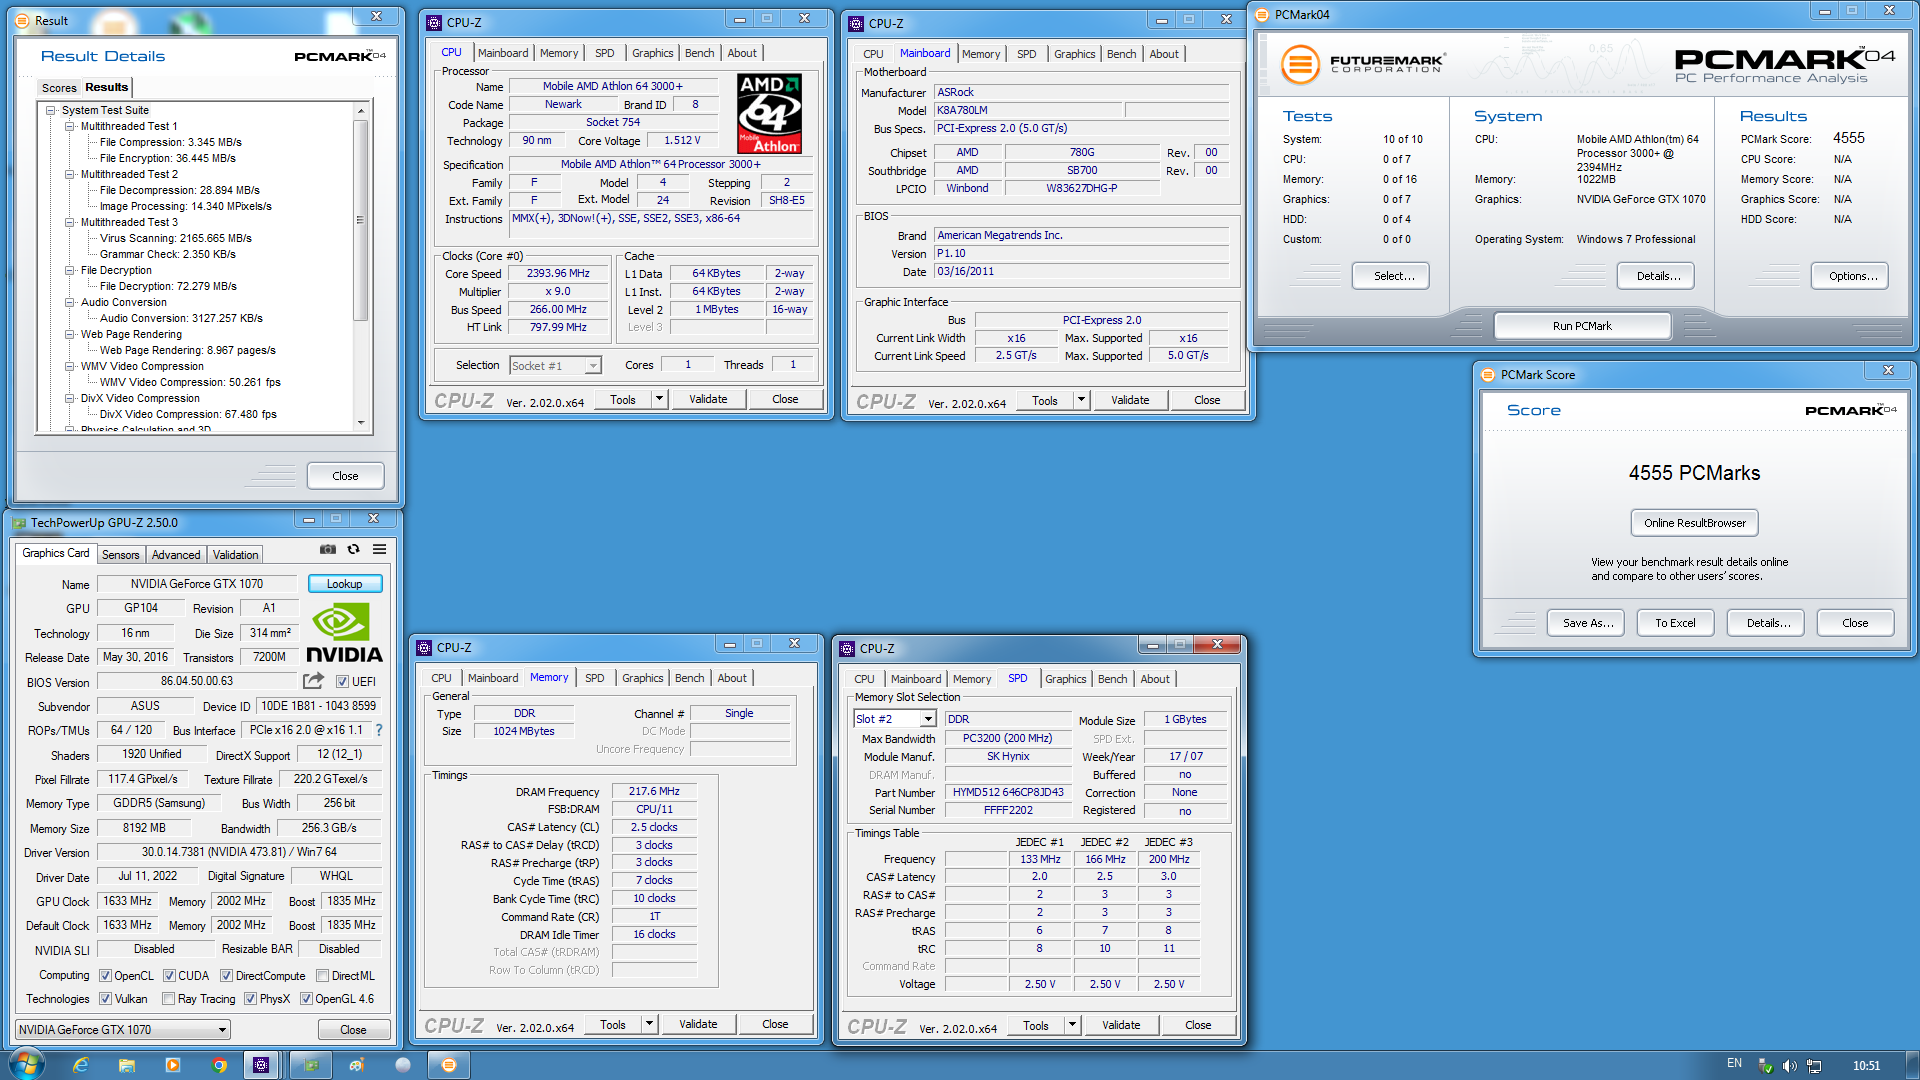Click the NVIDIA logo in GPU-Z

344,633
